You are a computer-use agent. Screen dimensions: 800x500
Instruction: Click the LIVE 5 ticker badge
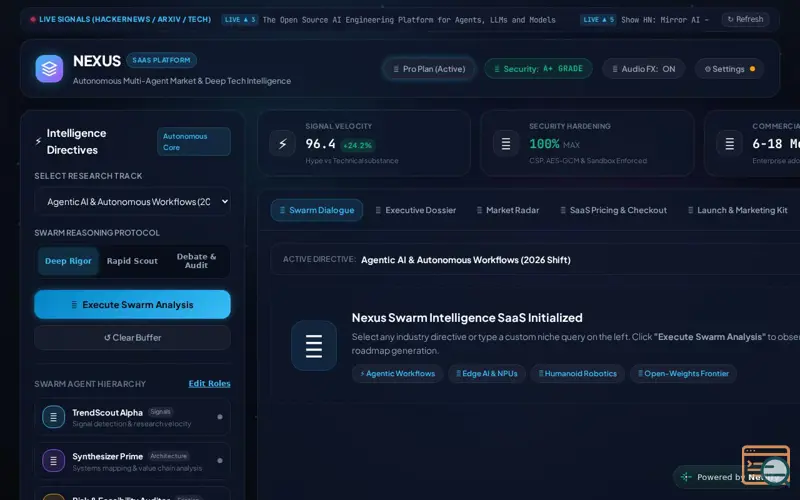(598, 20)
